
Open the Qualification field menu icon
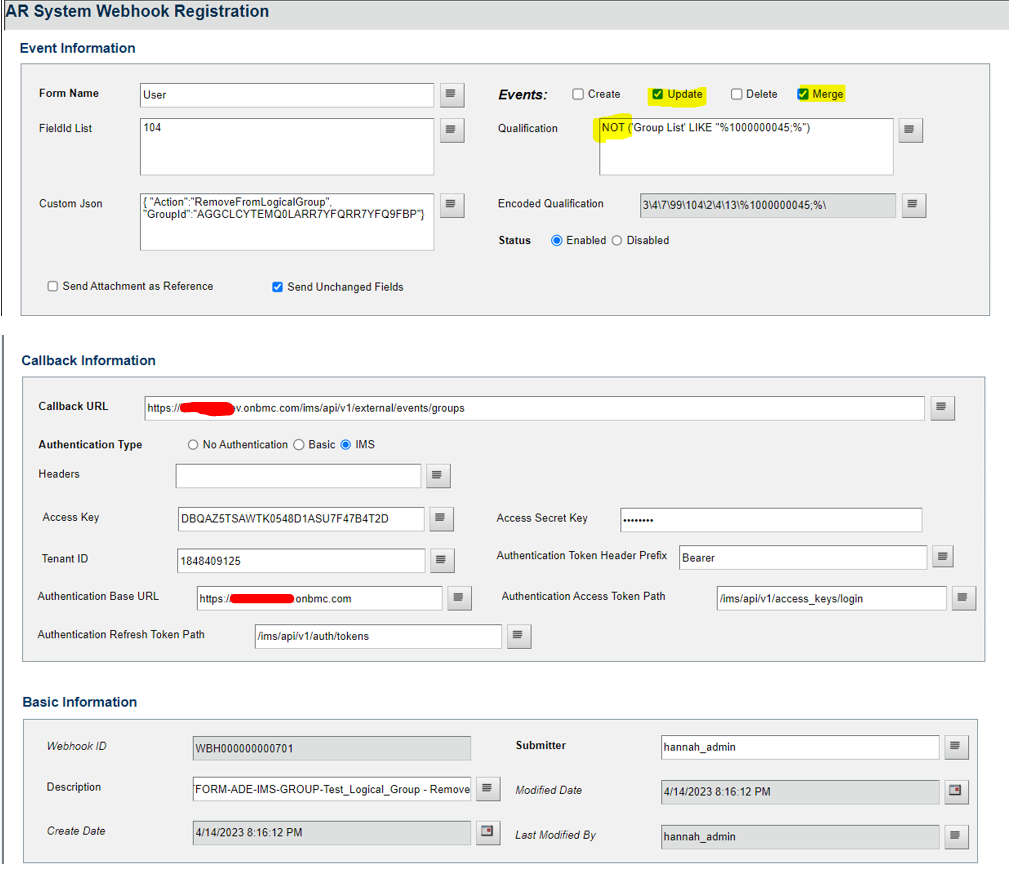(x=910, y=129)
